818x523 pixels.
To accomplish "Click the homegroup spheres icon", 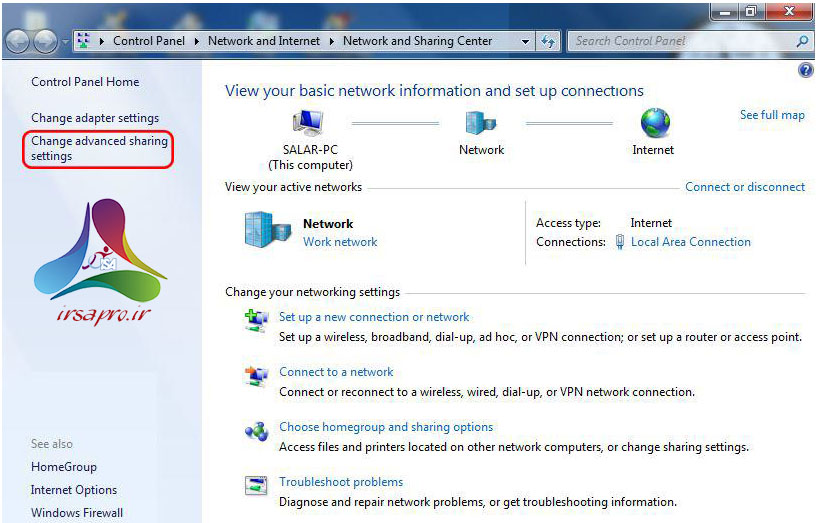I will (x=256, y=431).
